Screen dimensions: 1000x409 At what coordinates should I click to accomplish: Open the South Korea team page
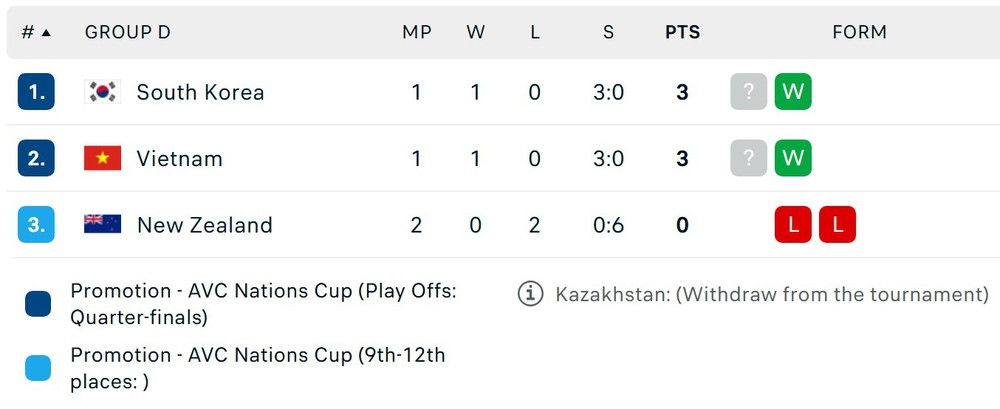click(200, 93)
